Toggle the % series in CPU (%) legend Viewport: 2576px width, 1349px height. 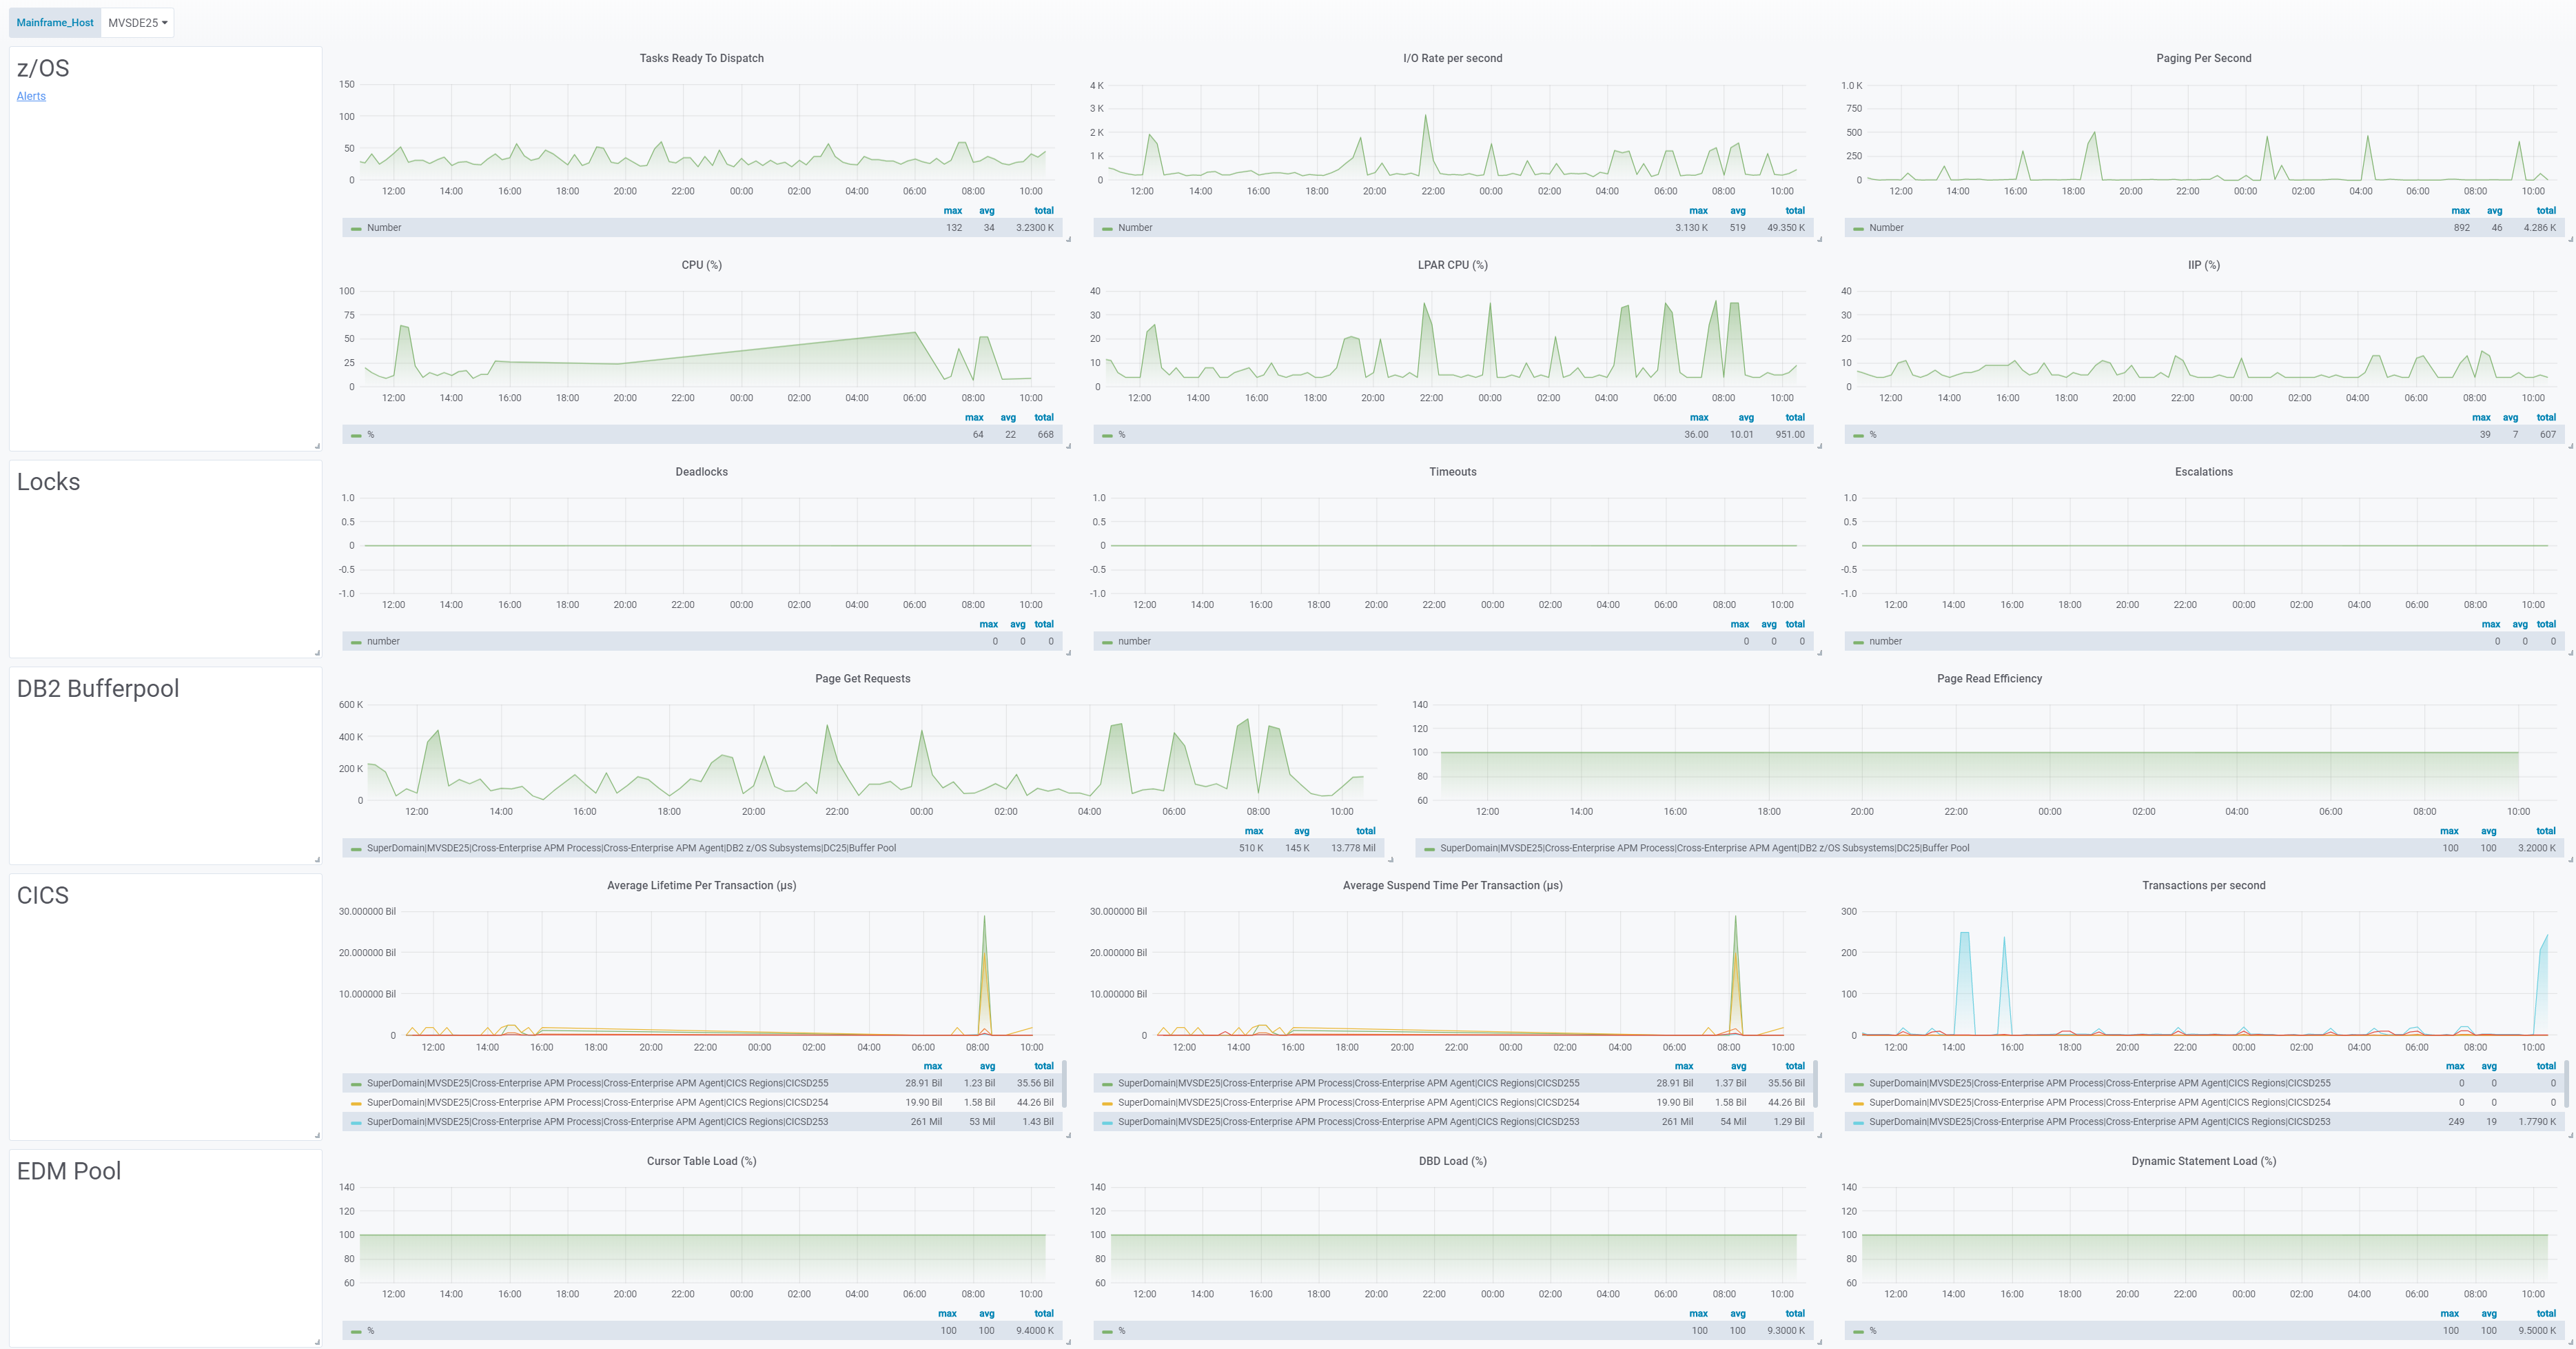coord(370,435)
